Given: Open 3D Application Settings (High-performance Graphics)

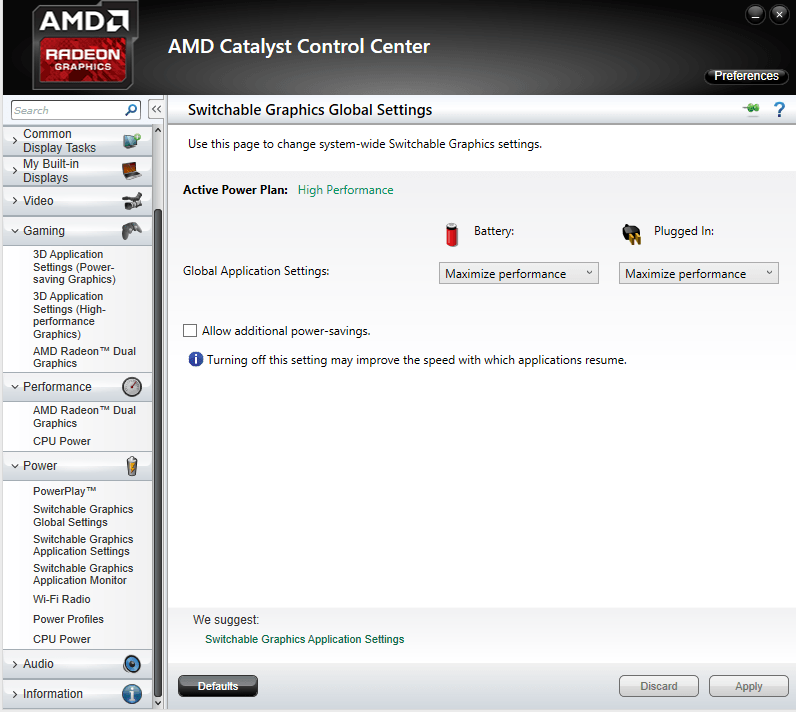Looking at the screenshot, I should point(70,315).
